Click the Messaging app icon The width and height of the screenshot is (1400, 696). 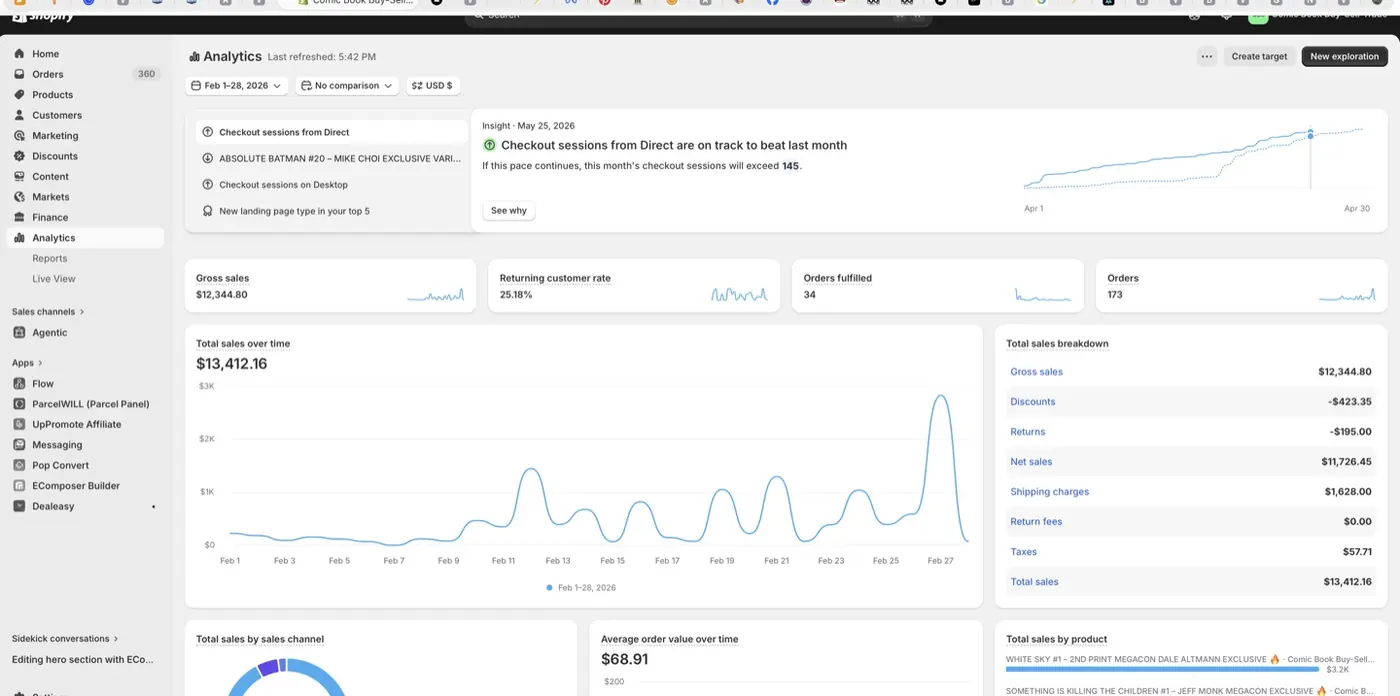(19, 445)
